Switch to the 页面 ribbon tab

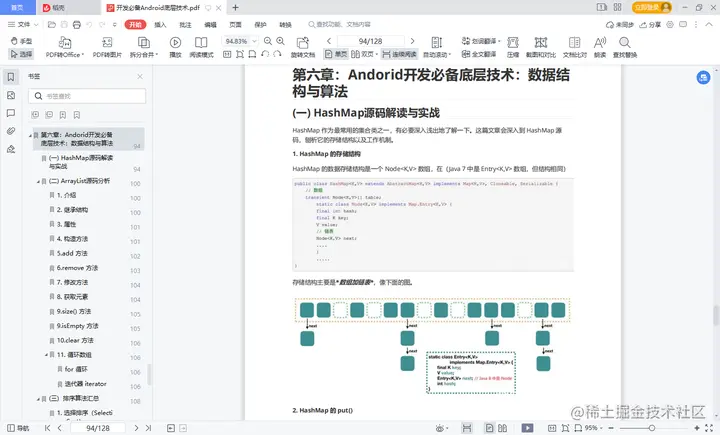coord(236,25)
